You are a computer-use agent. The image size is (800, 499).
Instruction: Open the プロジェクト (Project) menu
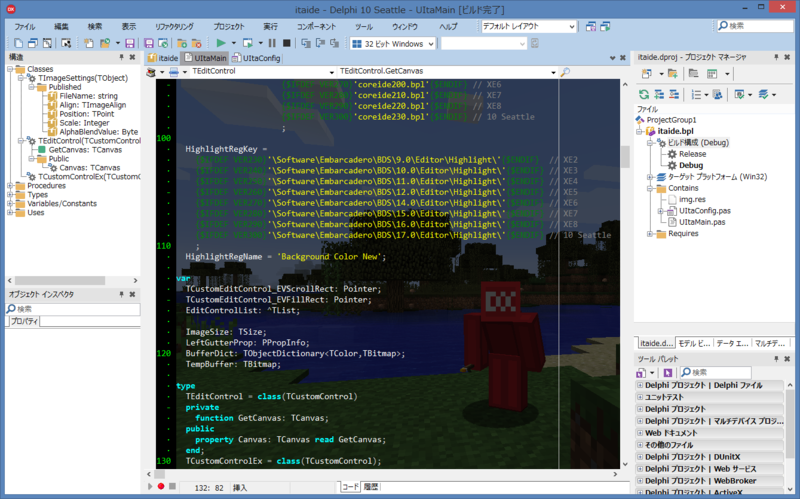229,27
